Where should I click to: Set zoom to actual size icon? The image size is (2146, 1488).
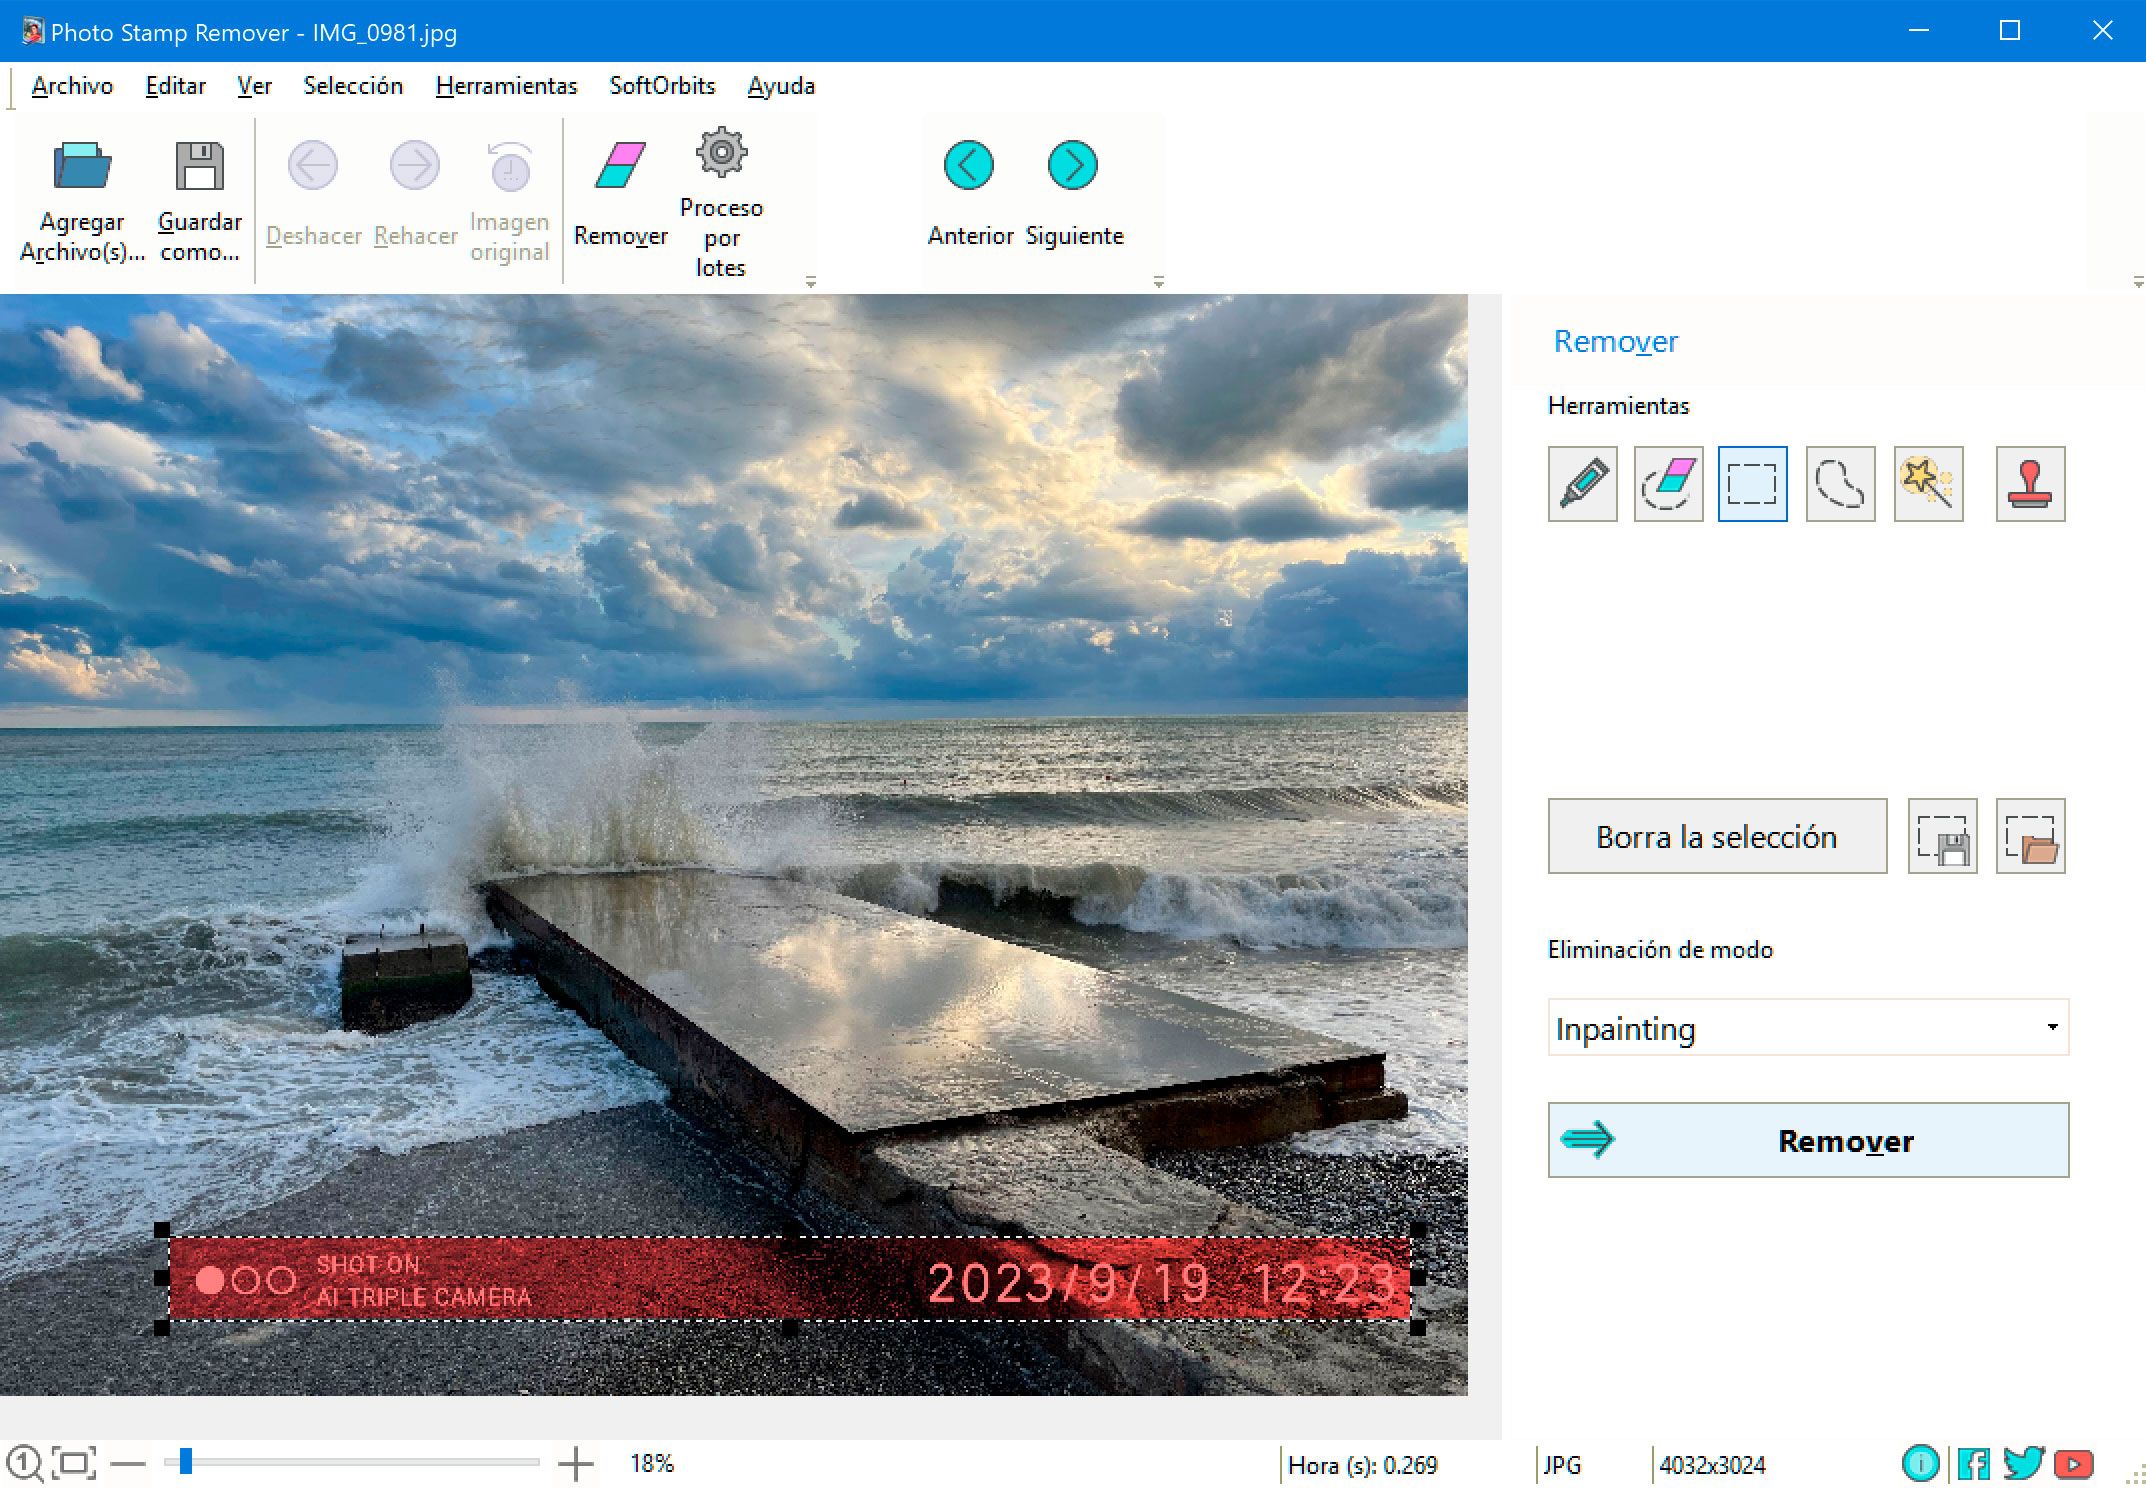tap(24, 1463)
